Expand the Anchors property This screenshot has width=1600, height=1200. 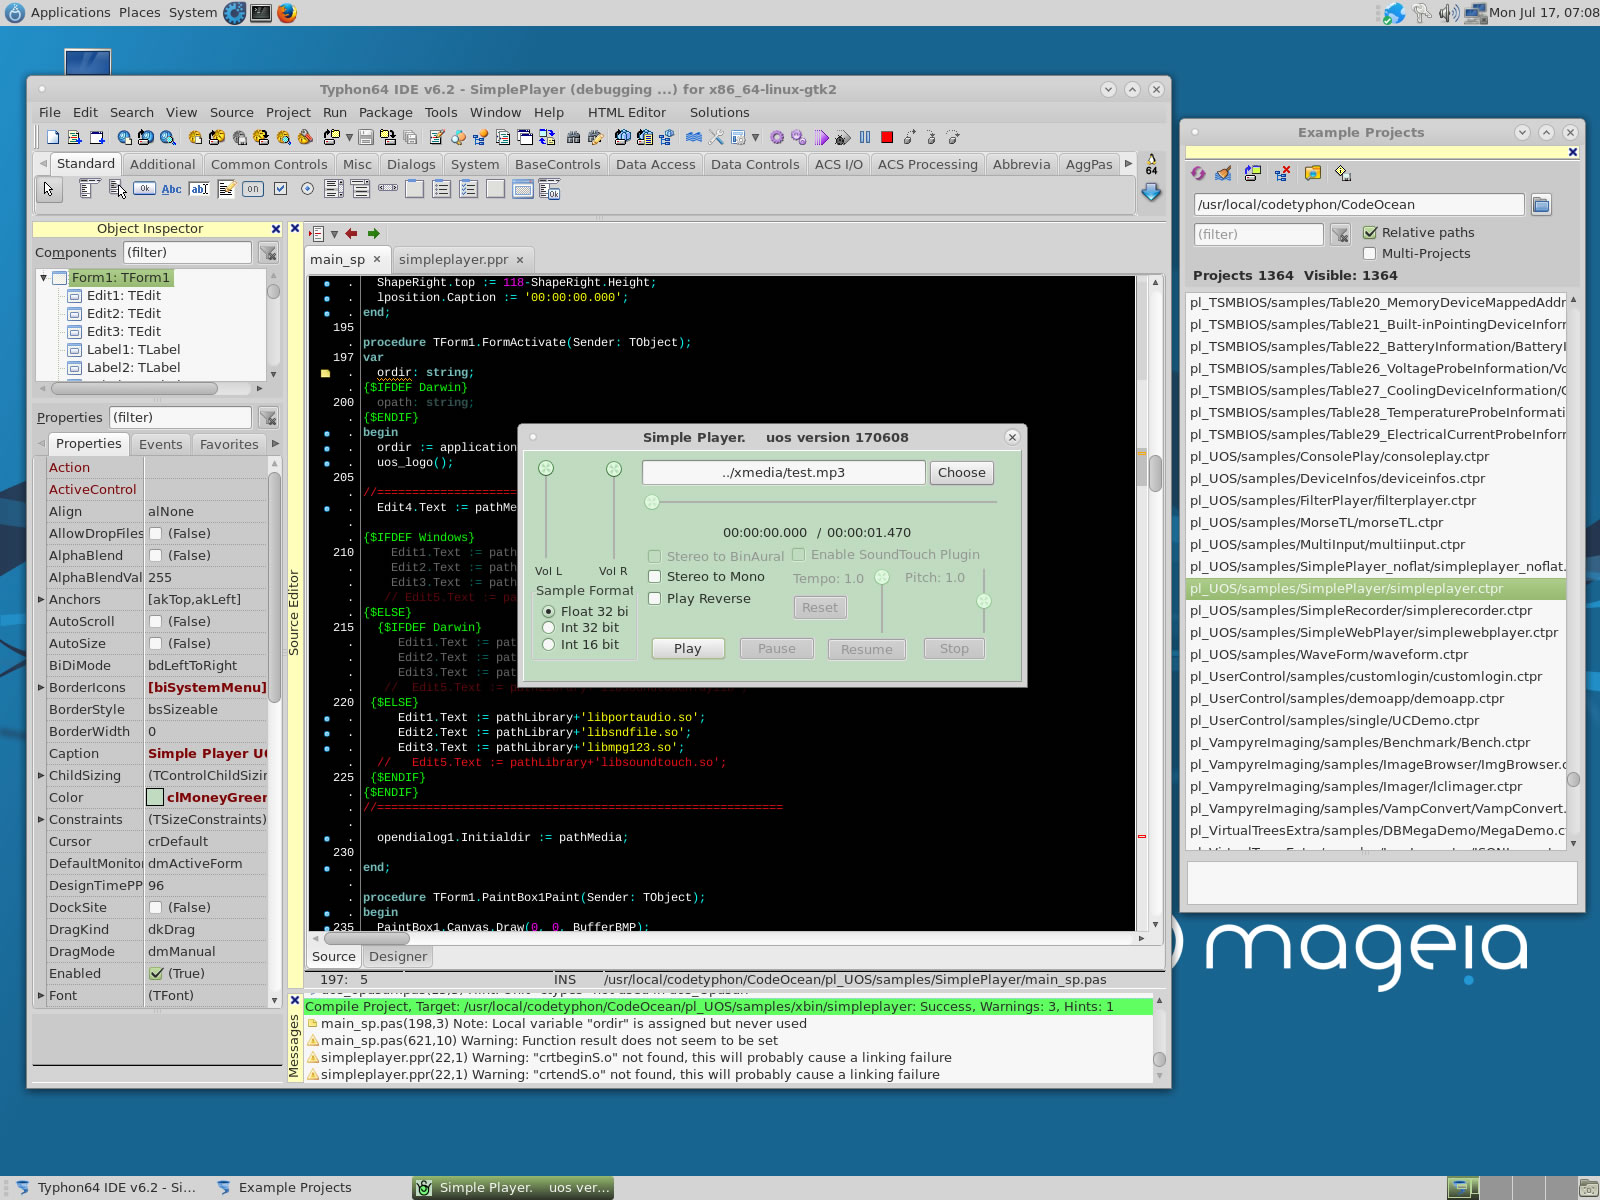point(41,600)
